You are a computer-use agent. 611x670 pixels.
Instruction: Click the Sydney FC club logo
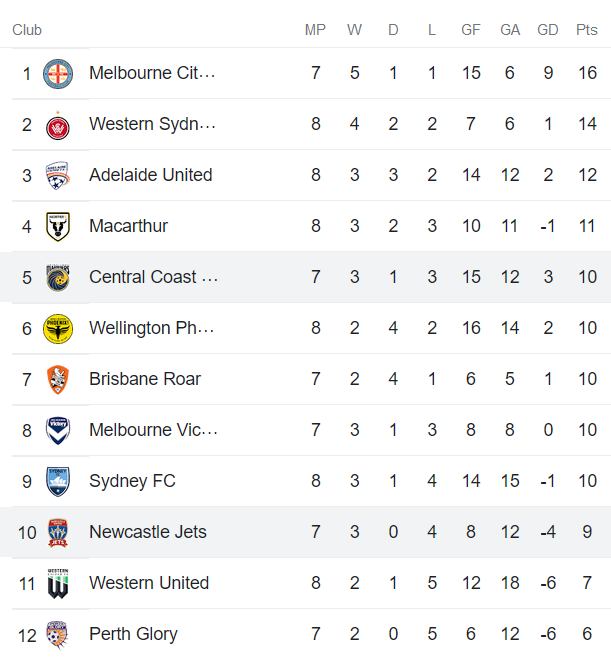[58, 481]
